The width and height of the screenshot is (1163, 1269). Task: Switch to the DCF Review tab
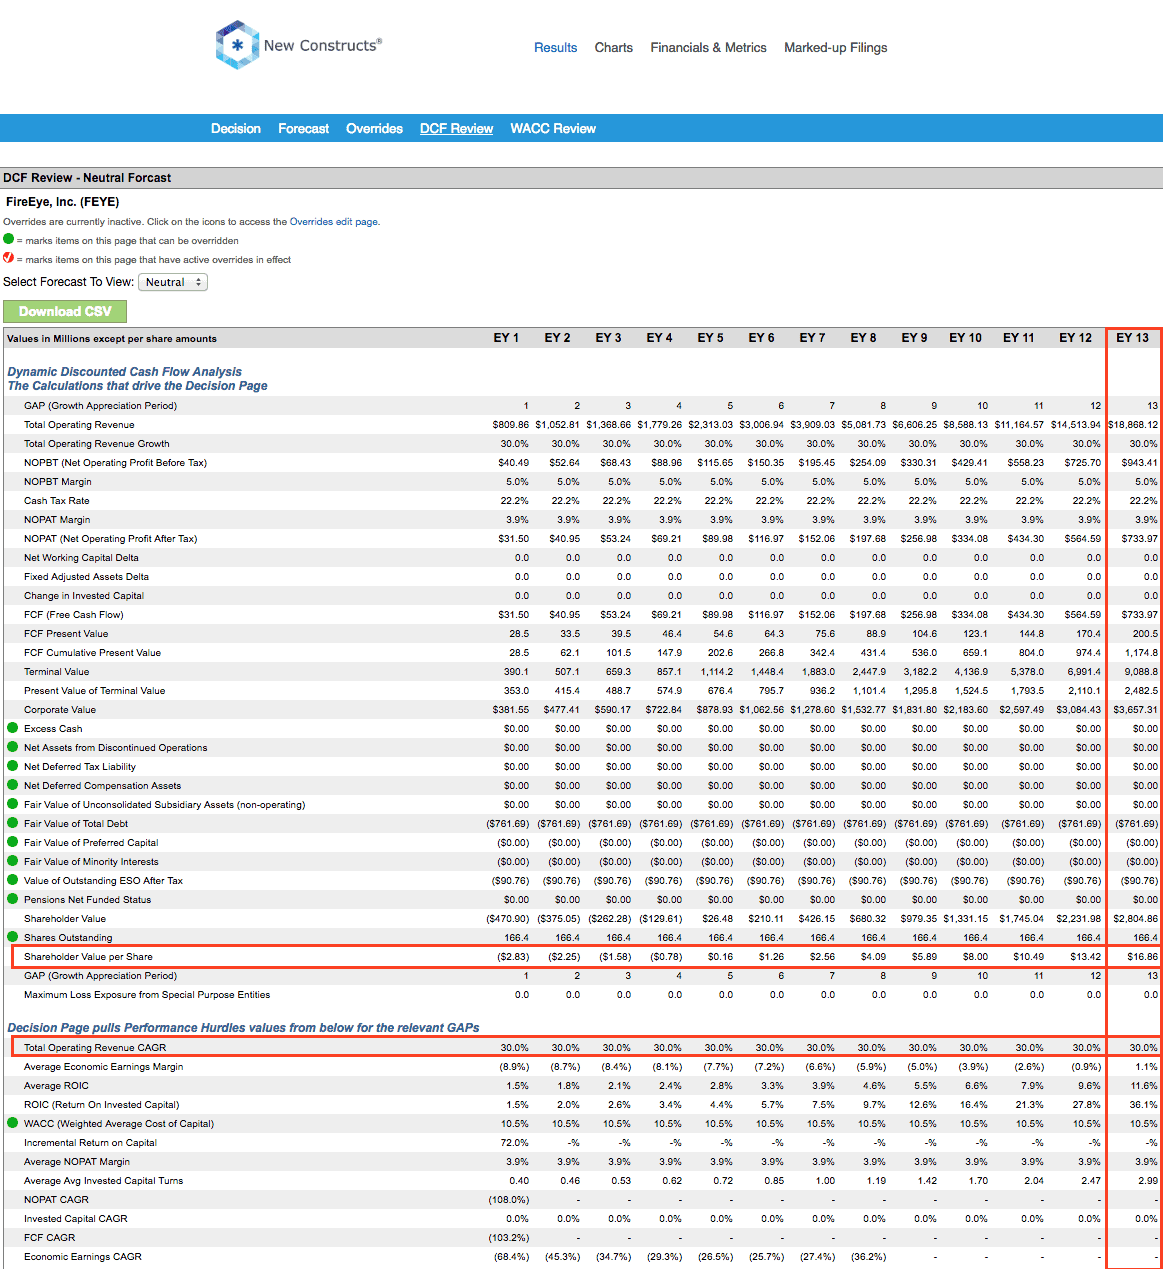tap(456, 128)
